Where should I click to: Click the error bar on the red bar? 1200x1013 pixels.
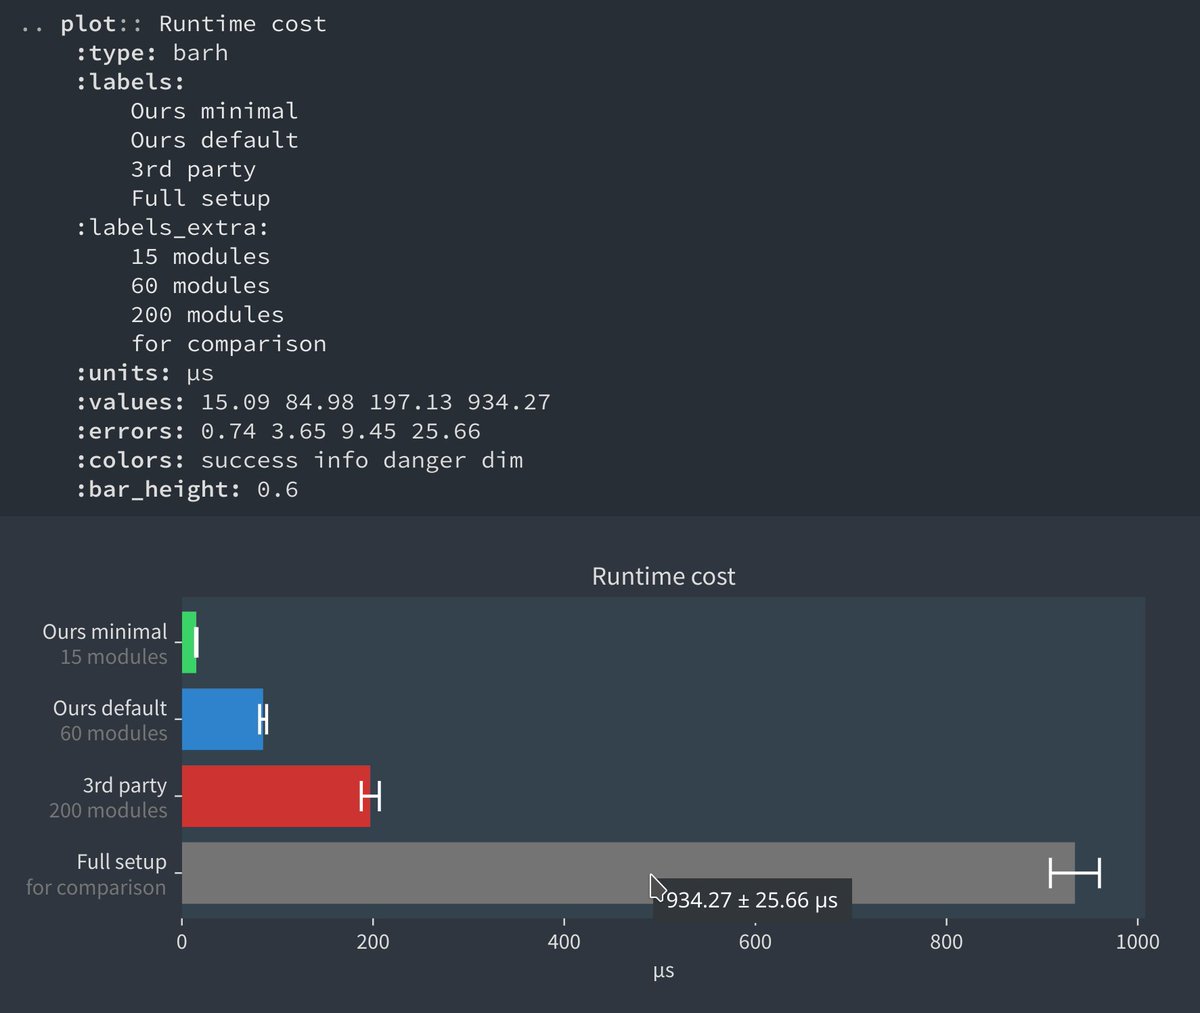(371, 796)
